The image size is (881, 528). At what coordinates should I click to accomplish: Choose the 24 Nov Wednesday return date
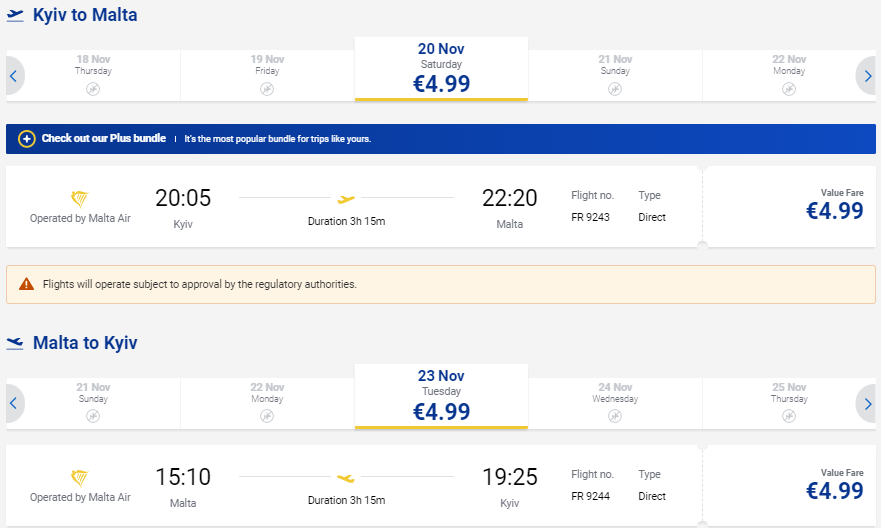pyautogui.click(x=615, y=403)
